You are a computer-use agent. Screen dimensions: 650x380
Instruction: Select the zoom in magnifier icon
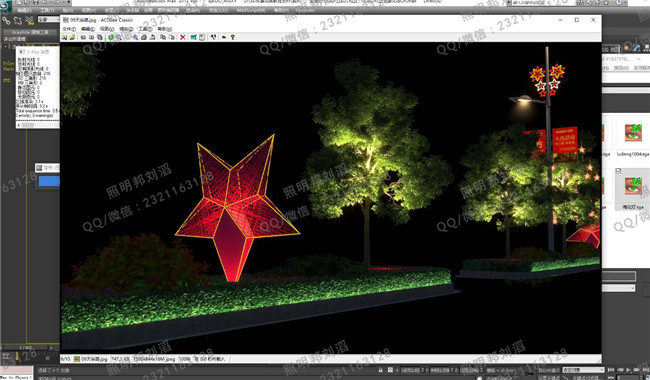coord(119,37)
